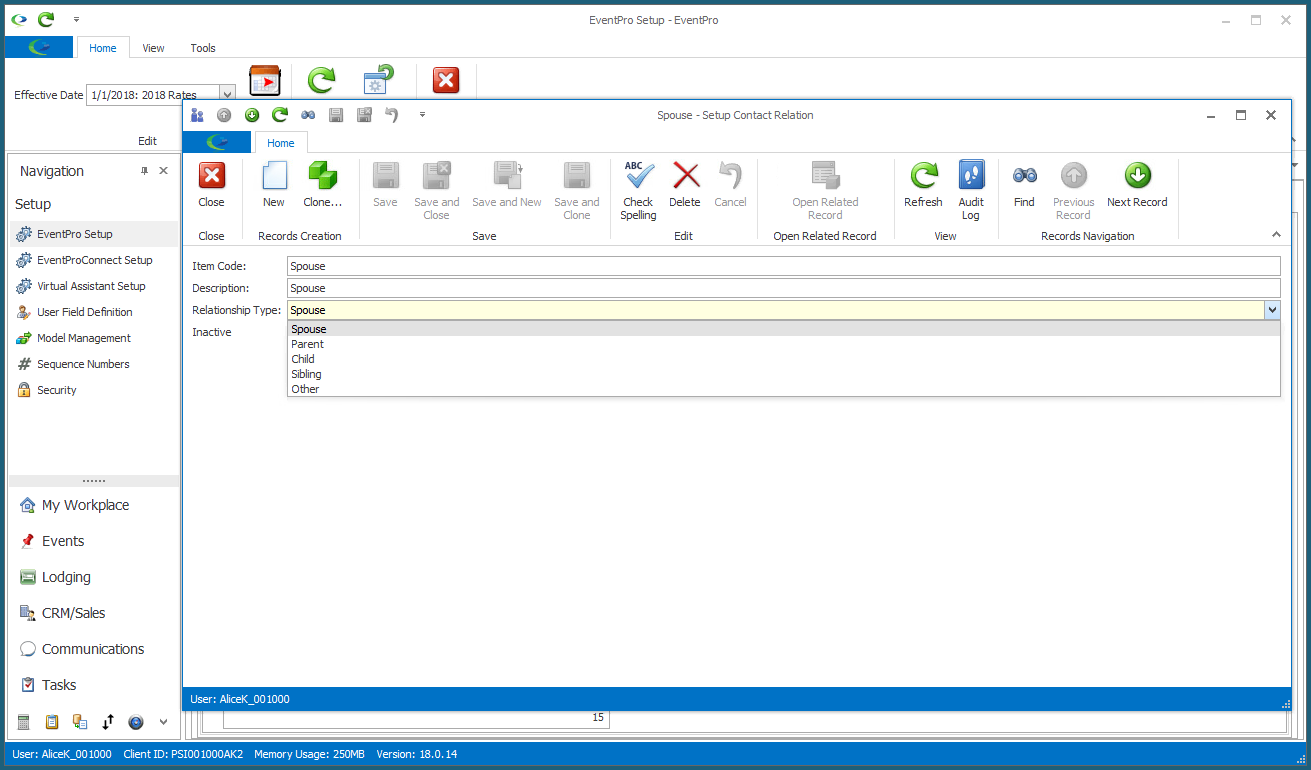Screen dimensions: 1311x770
Task: Click the application menu button in EventPro Setup
Action: click(39, 47)
